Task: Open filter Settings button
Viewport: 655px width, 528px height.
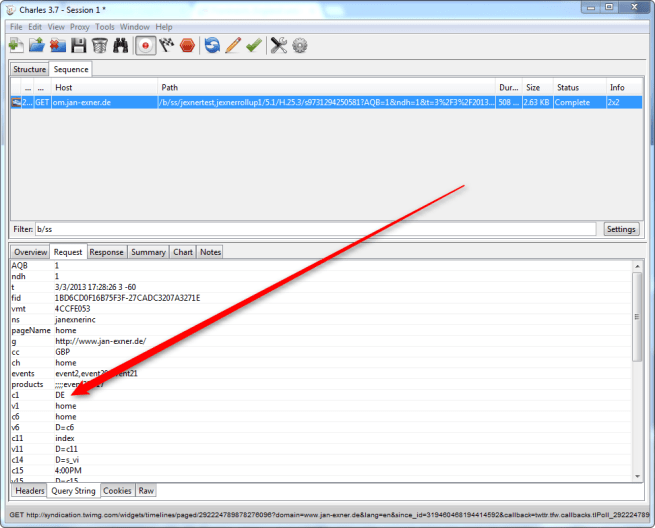Action: (x=621, y=229)
